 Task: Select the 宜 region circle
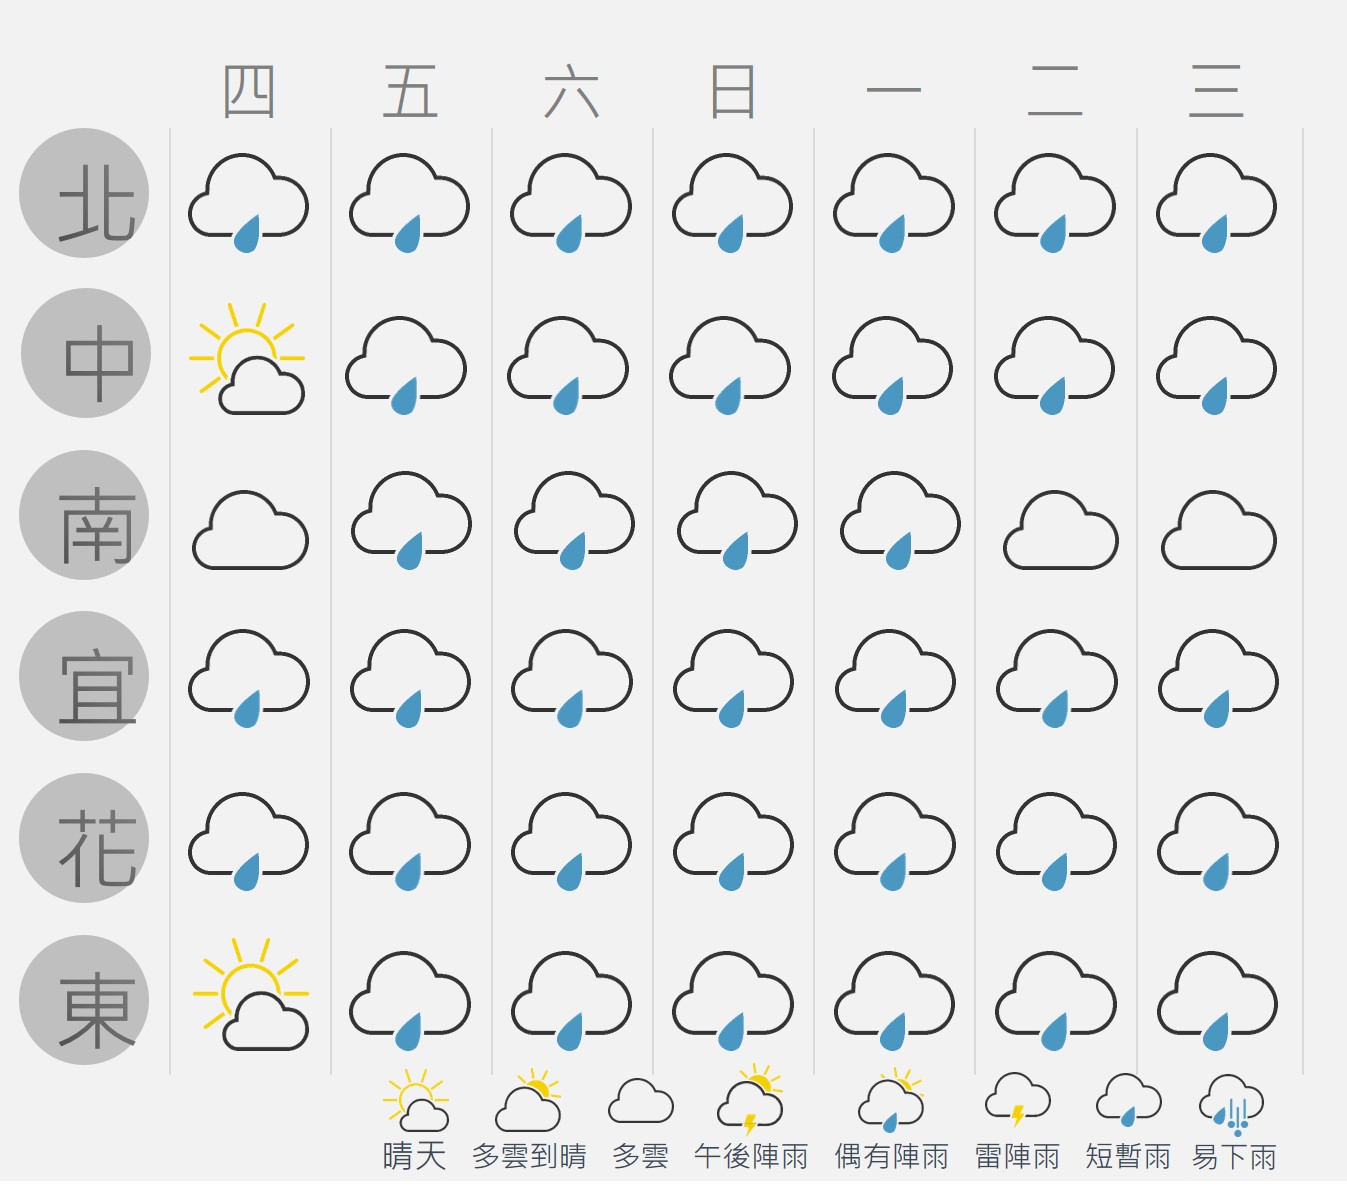[x=84, y=676]
